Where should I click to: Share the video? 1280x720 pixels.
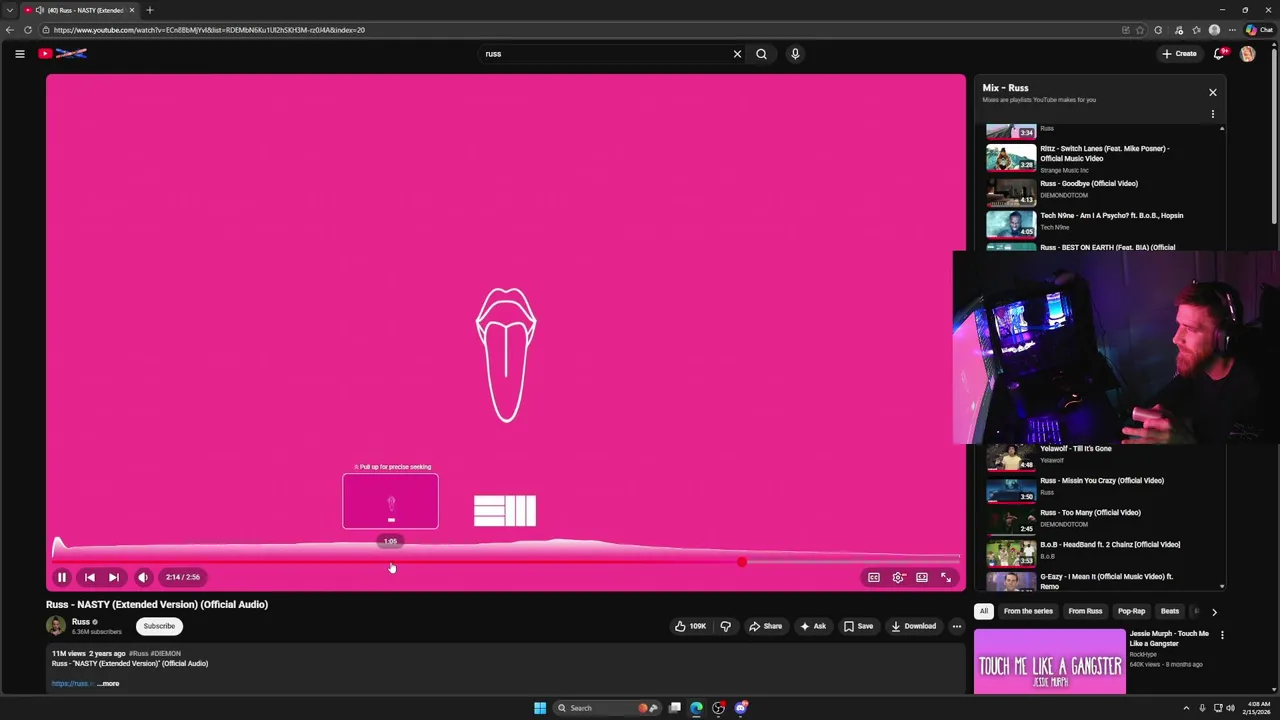point(766,626)
